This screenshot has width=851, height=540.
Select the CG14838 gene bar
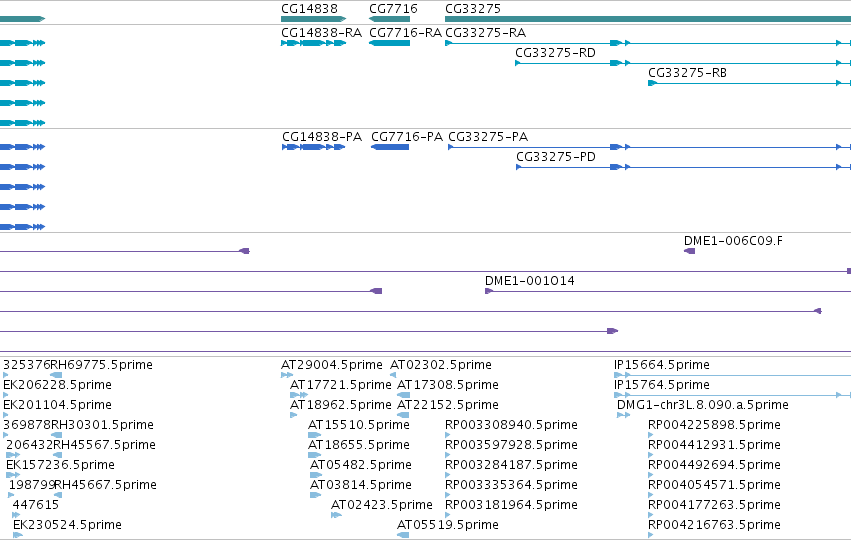tap(313, 19)
